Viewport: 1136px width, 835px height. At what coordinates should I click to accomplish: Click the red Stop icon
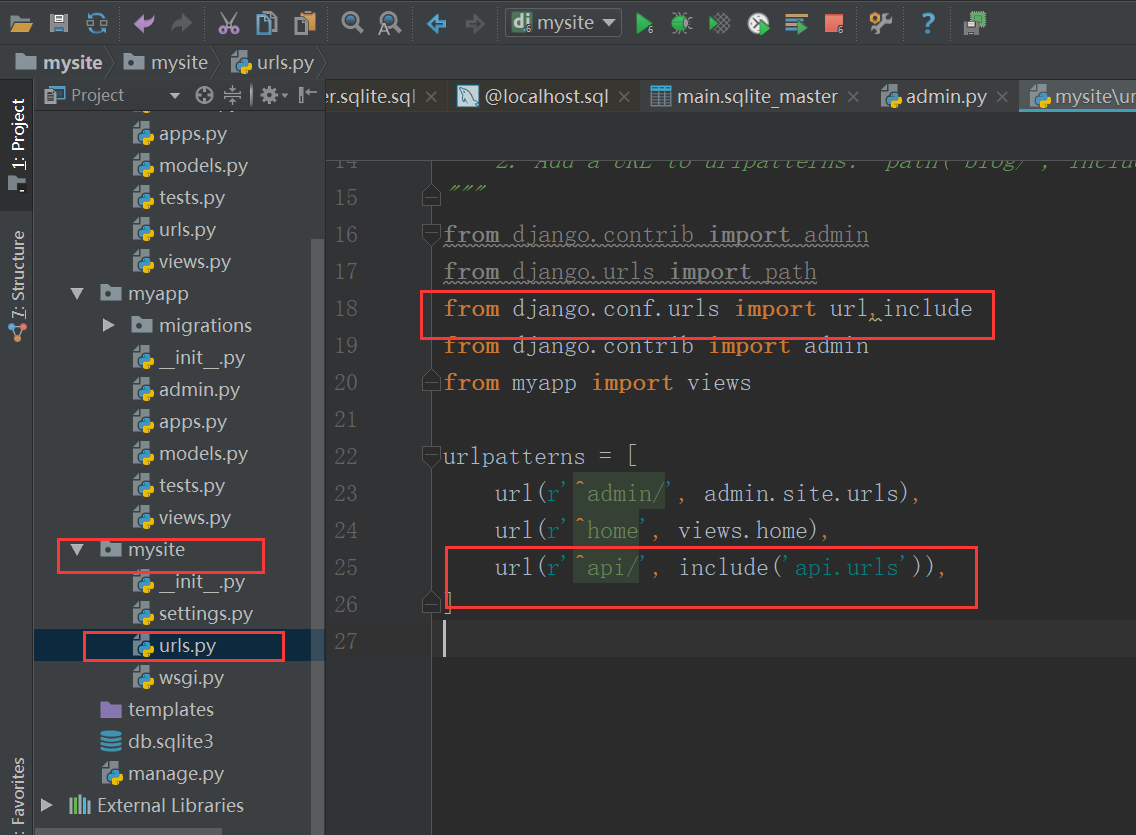[834, 23]
